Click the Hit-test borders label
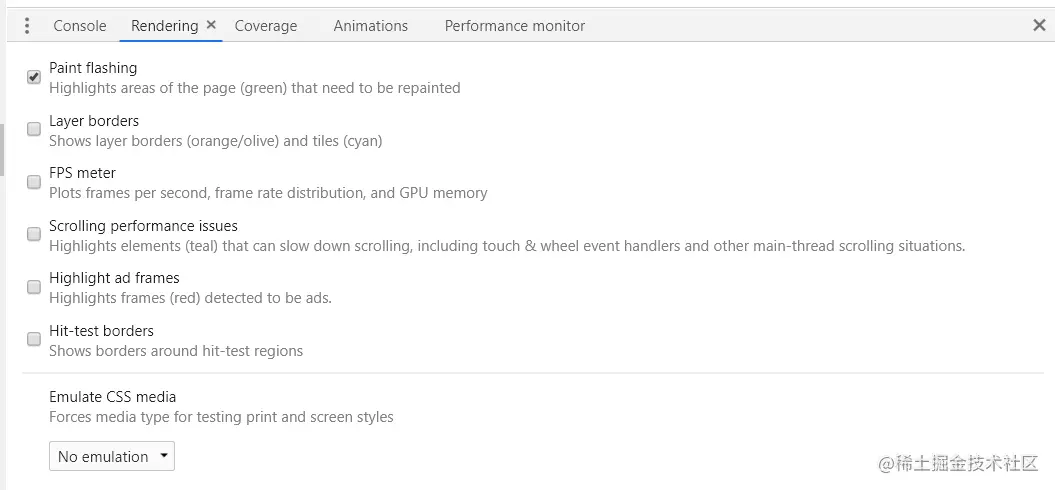 point(101,330)
